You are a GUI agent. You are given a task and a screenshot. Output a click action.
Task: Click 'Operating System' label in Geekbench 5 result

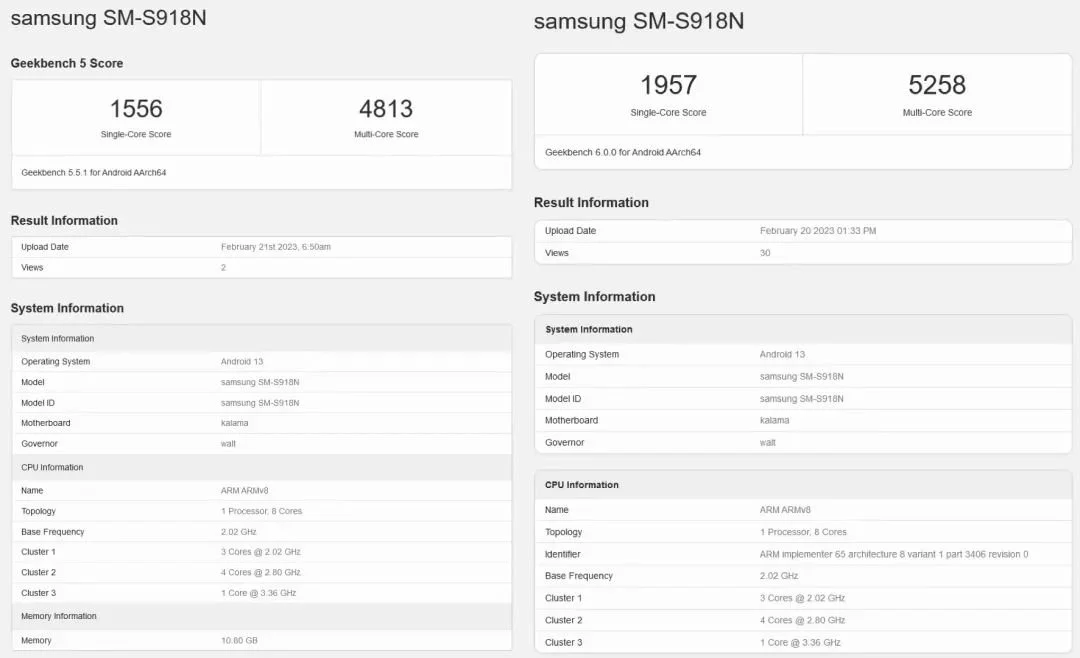tap(55, 361)
